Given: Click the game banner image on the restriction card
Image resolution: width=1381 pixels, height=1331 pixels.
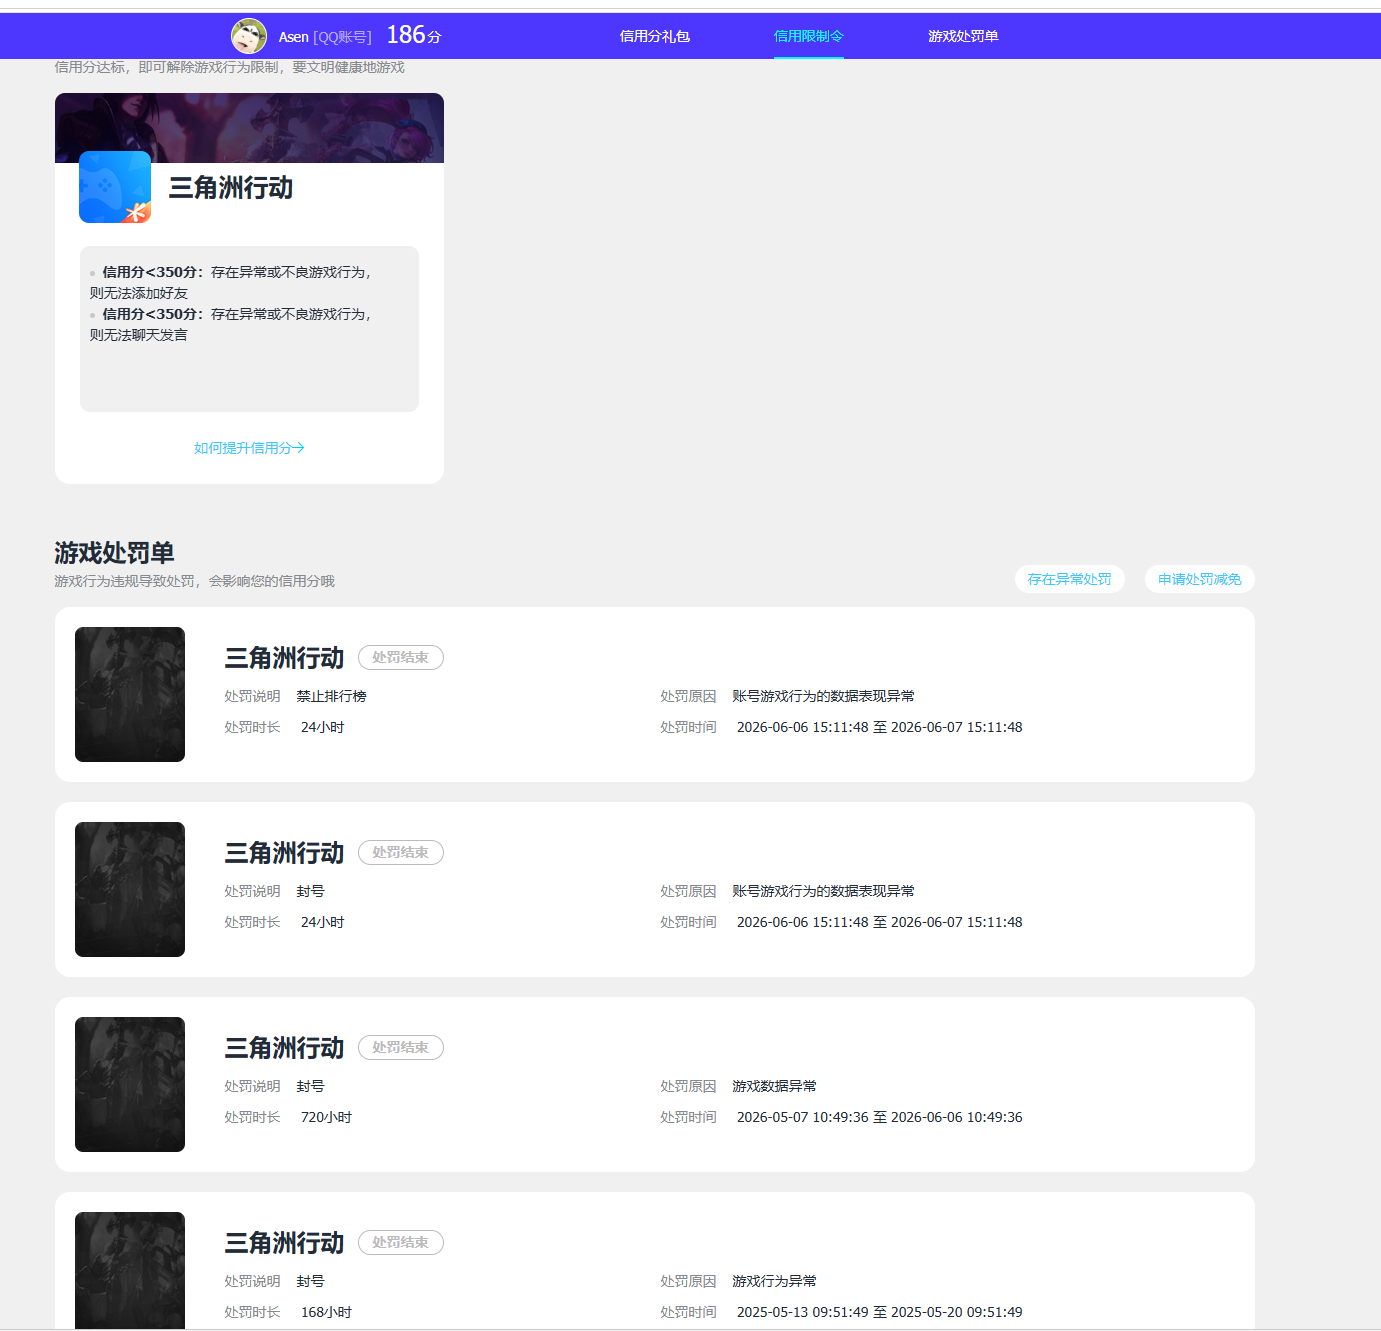Looking at the screenshot, I should click(249, 128).
